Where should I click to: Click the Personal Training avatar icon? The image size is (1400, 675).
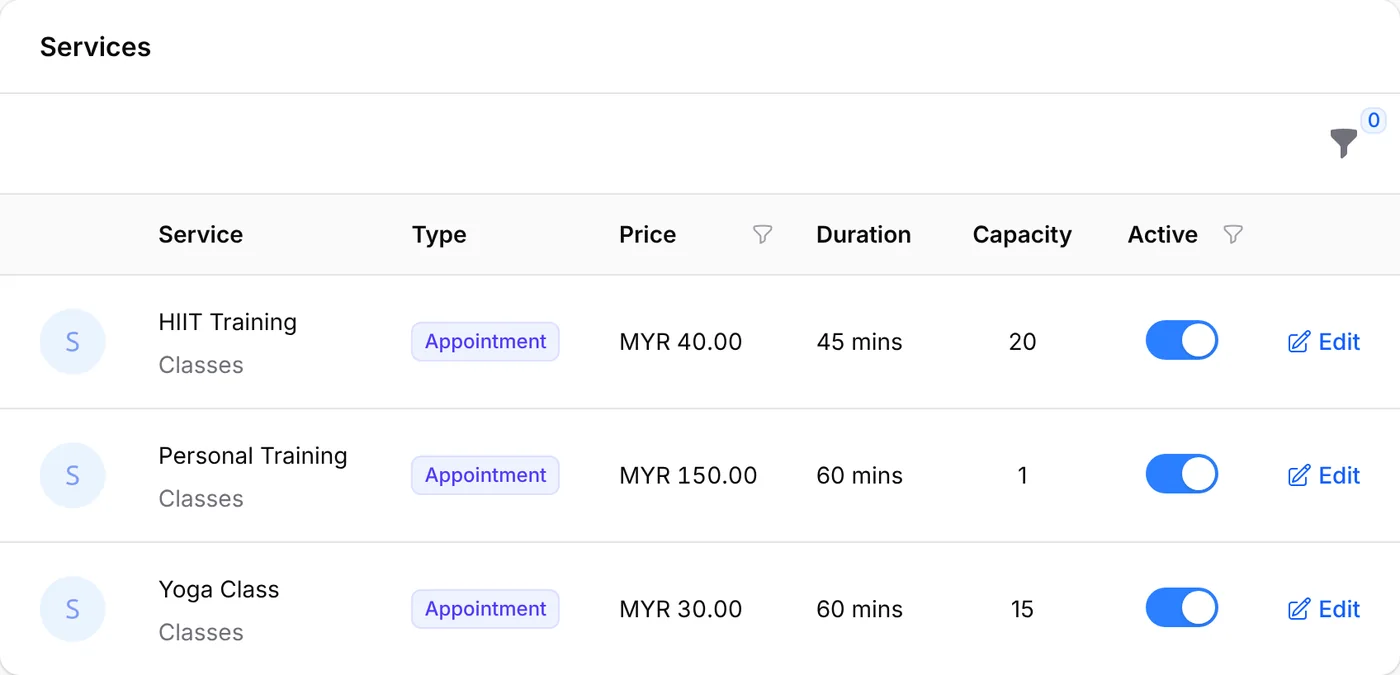(x=72, y=475)
